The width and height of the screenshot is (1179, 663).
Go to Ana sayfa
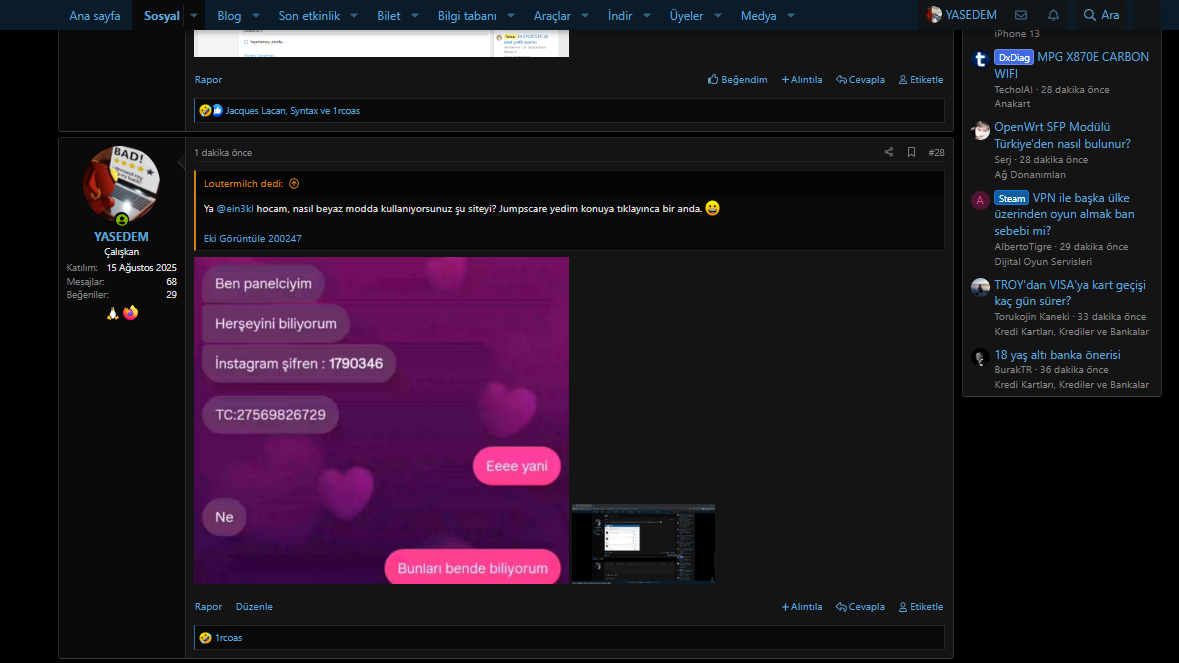point(95,15)
